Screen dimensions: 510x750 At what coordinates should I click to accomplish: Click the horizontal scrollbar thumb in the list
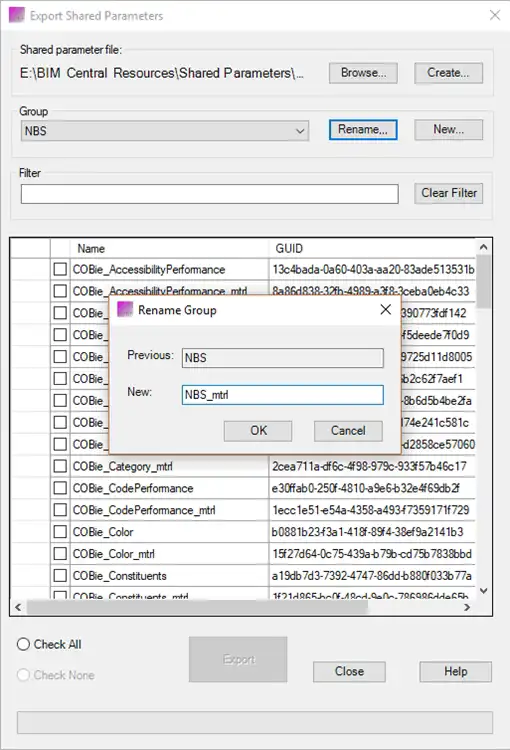(197, 607)
